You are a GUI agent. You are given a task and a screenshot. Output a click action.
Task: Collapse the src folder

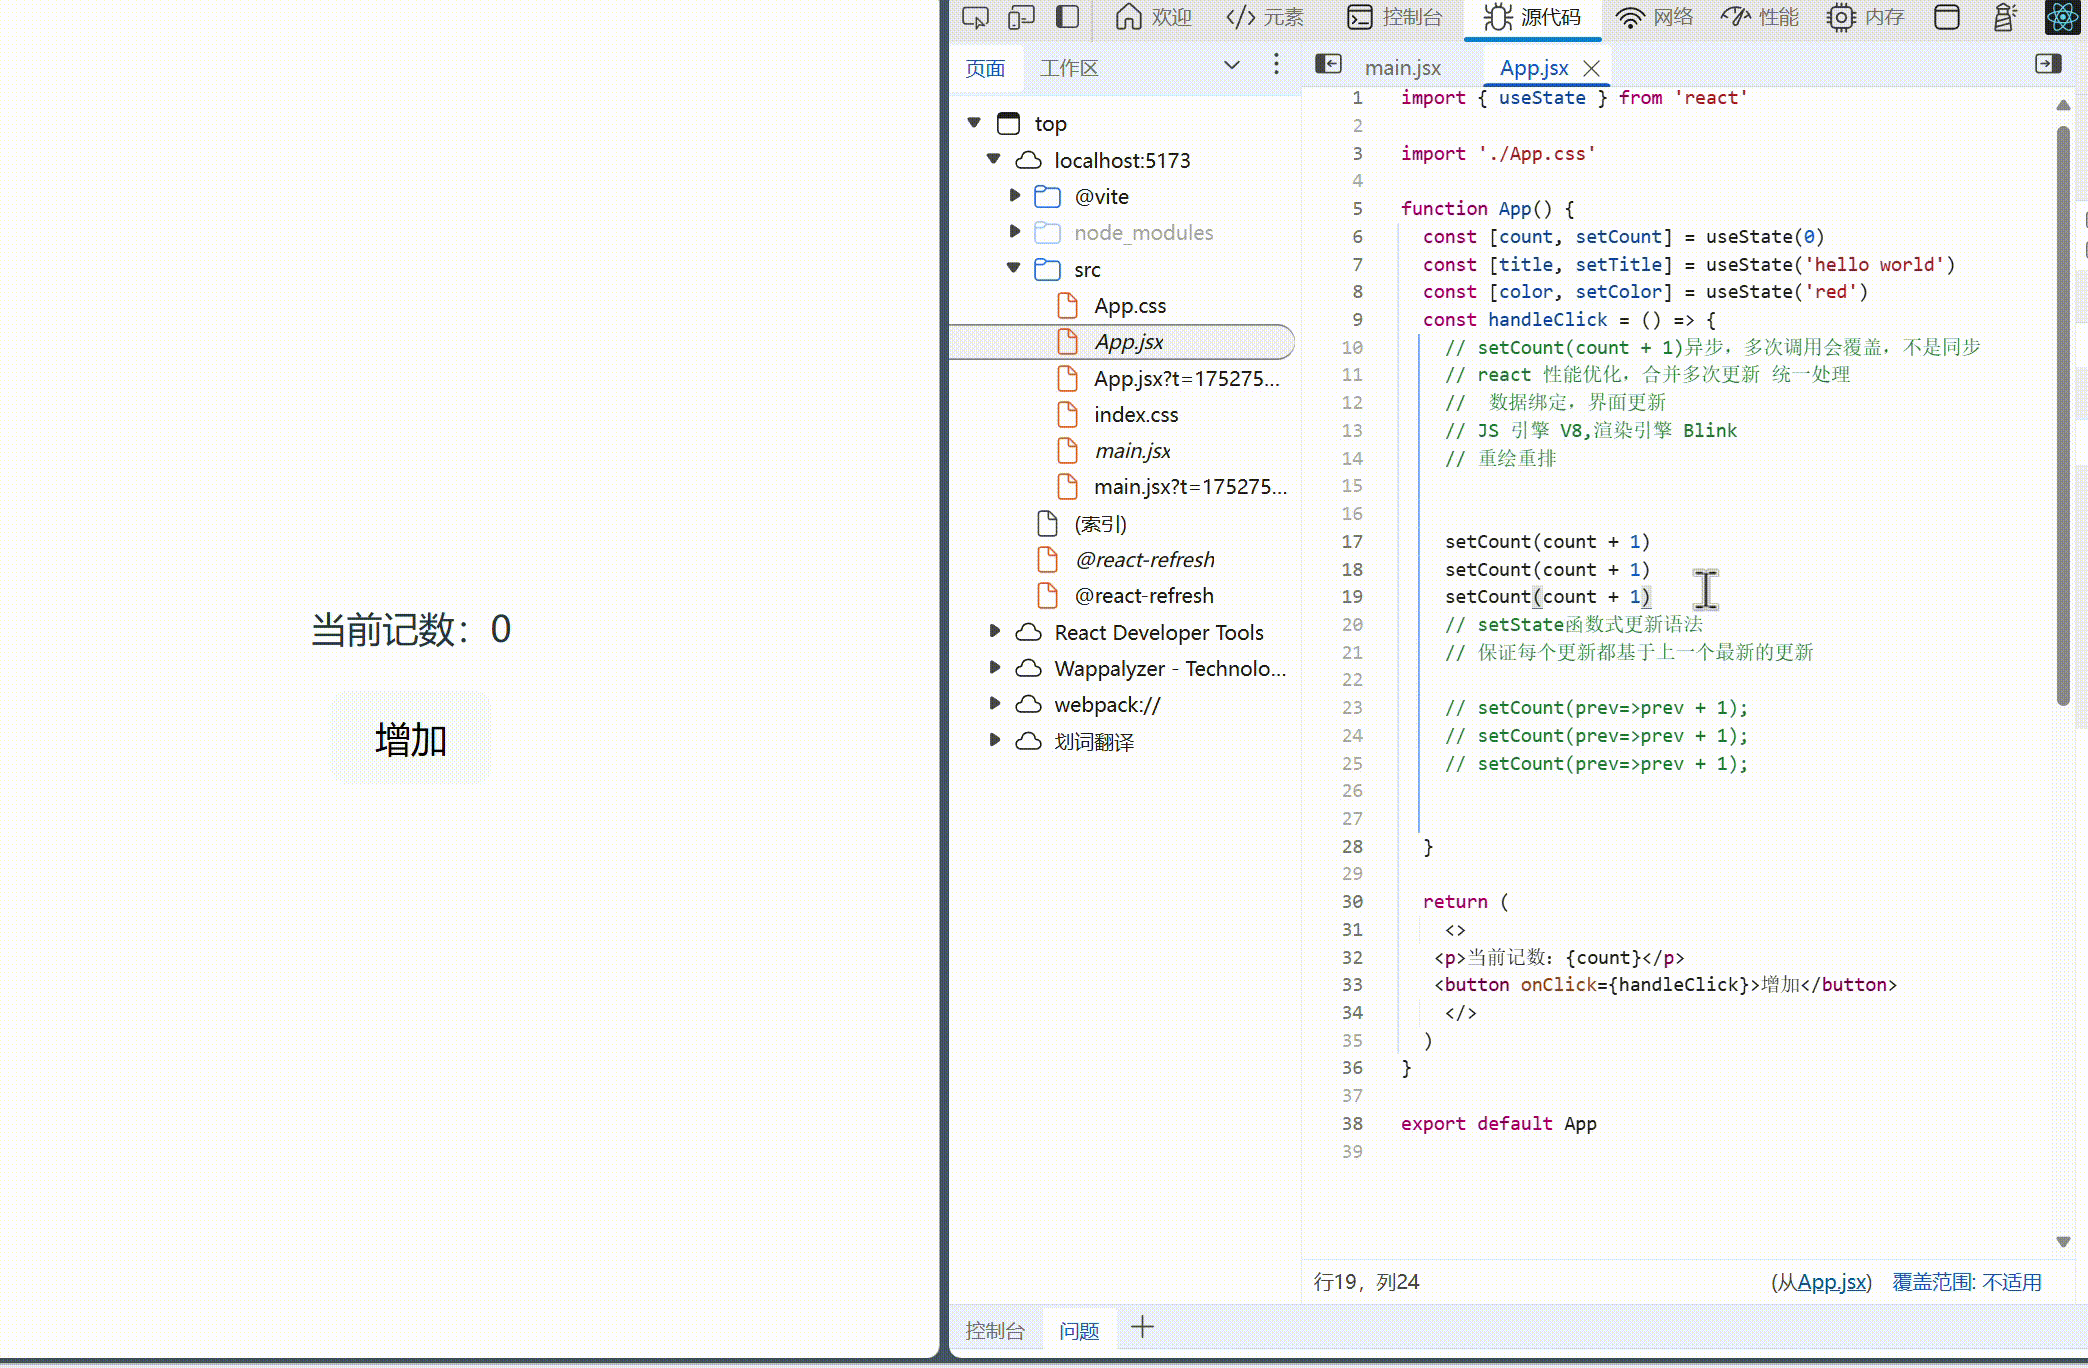1014,268
